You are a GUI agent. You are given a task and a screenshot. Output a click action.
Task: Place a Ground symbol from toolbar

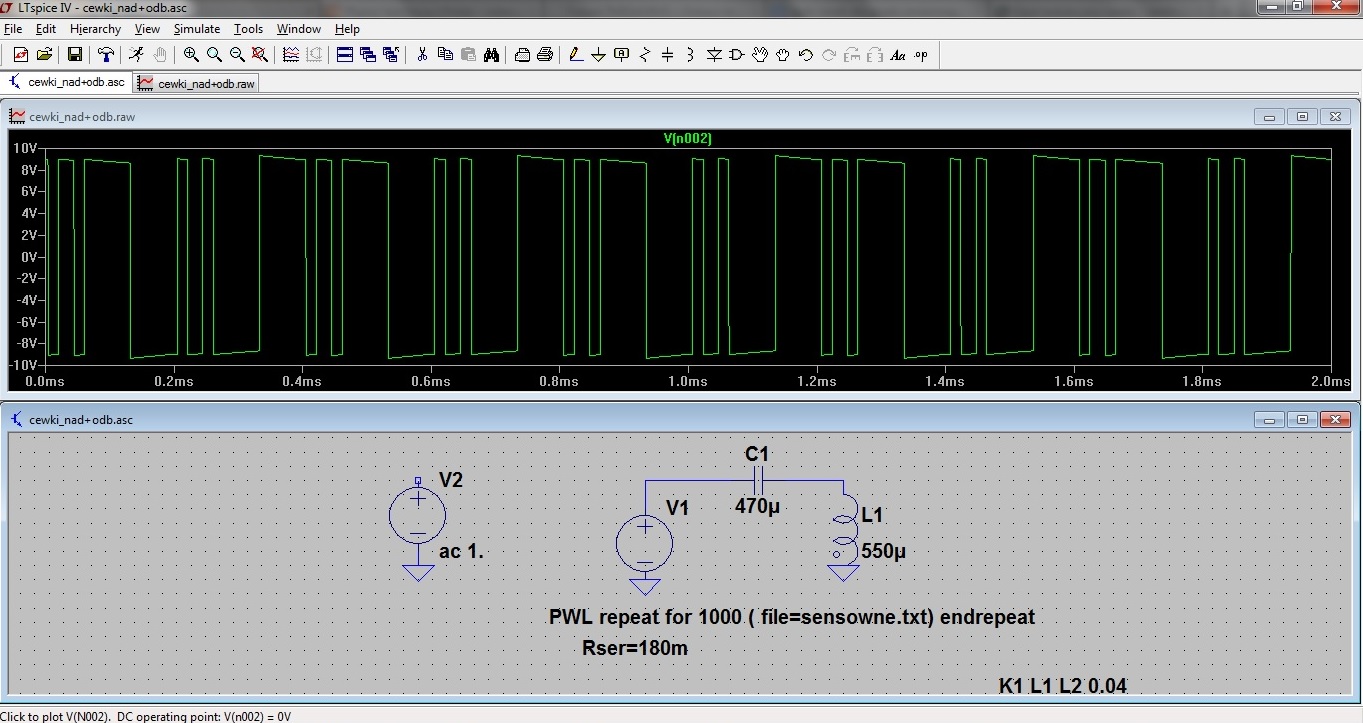tap(598, 55)
